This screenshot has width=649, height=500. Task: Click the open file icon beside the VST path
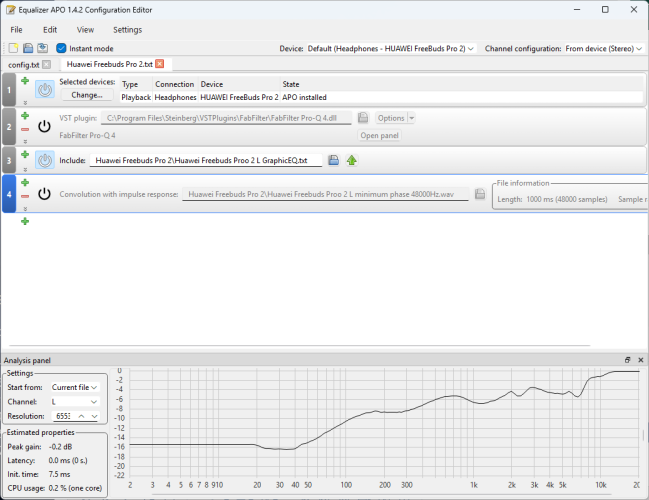tap(363, 118)
